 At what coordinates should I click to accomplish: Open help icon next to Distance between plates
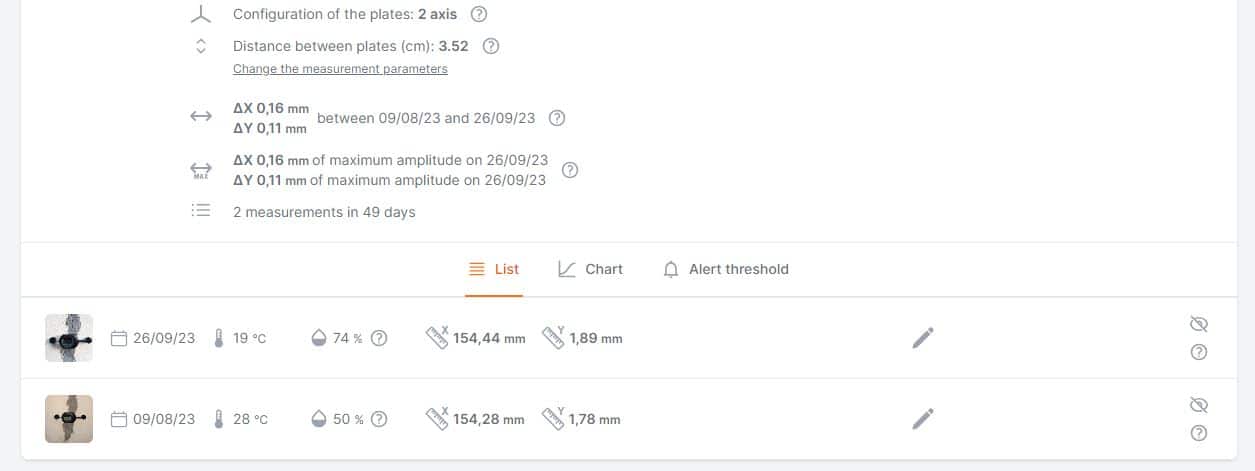click(491, 46)
